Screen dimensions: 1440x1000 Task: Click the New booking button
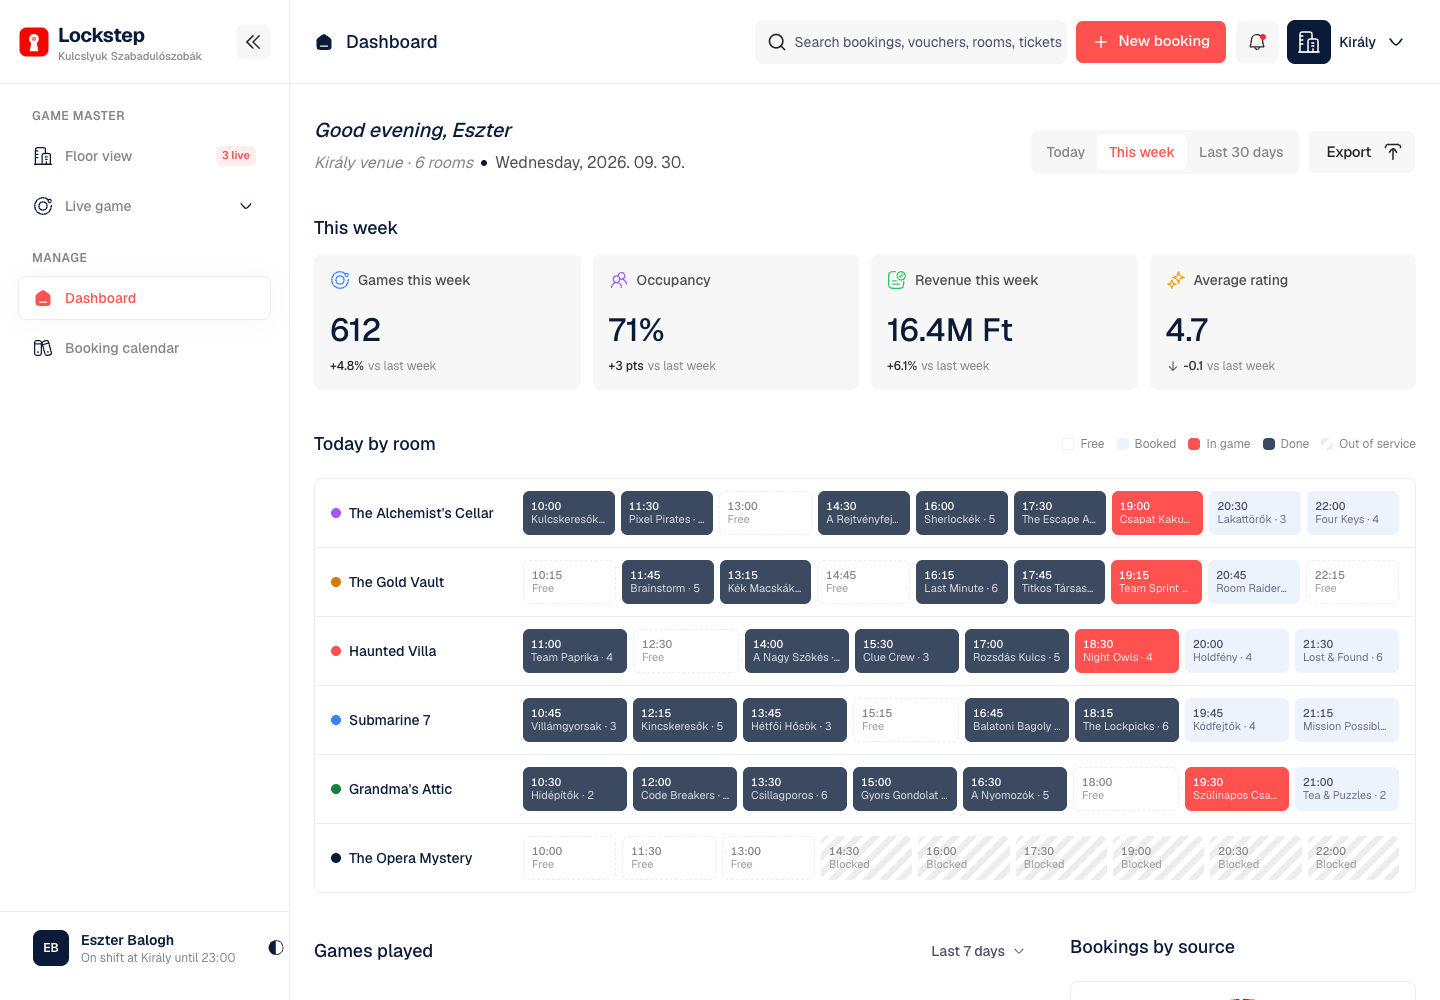1151,42
